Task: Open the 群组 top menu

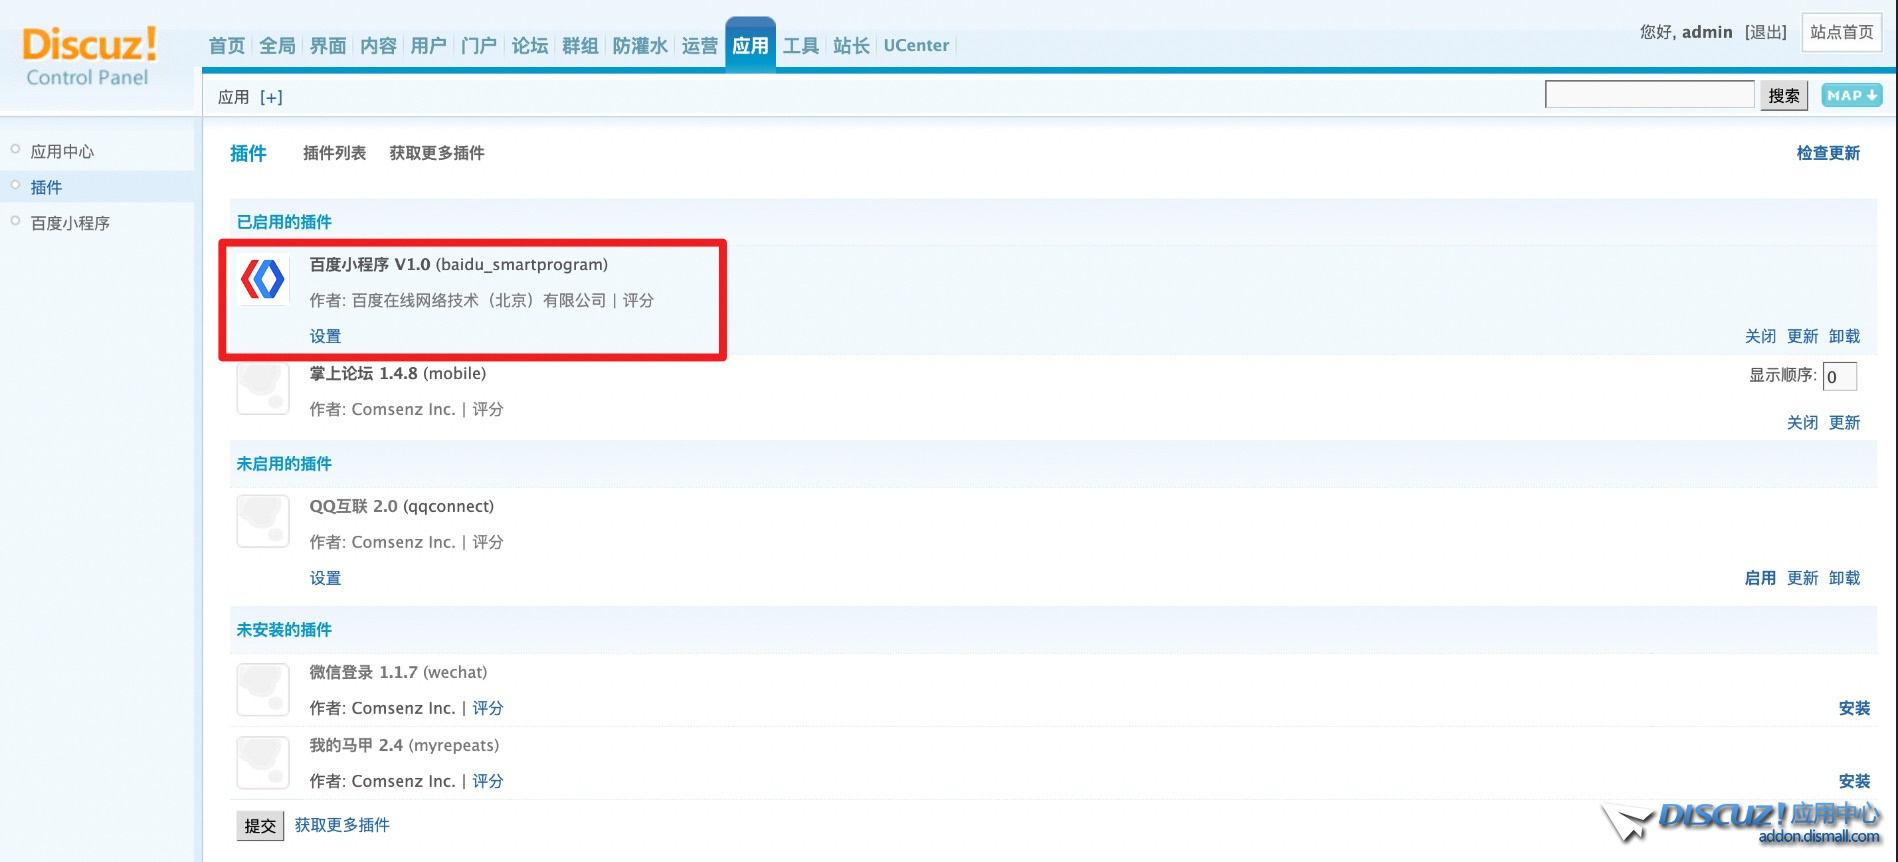Action: [x=580, y=46]
